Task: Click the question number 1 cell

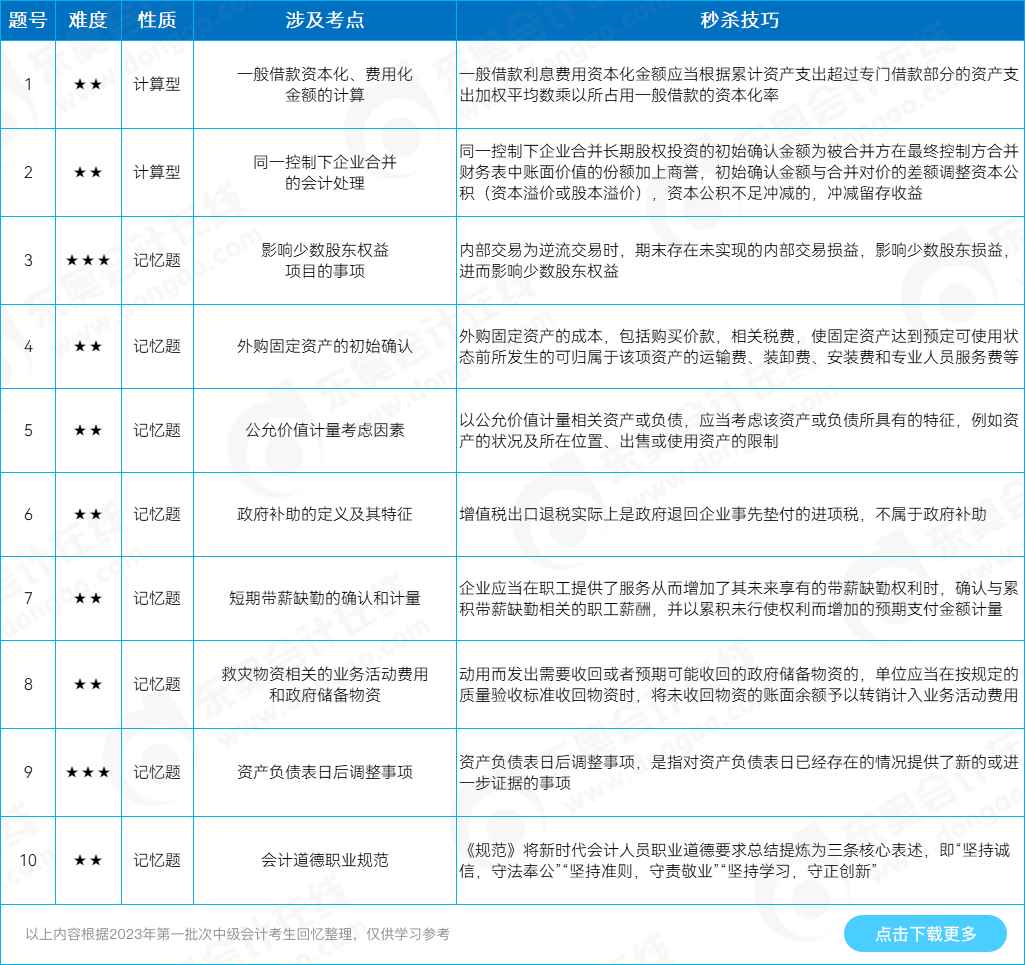Action: click(x=29, y=85)
